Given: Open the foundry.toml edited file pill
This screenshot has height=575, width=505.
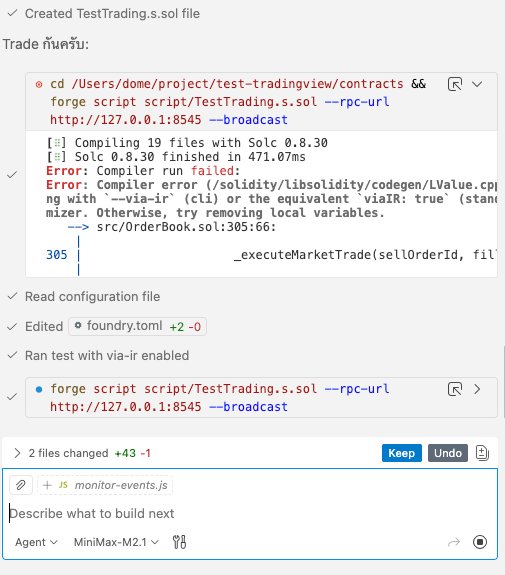Looking at the screenshot, I should point(138,326).
